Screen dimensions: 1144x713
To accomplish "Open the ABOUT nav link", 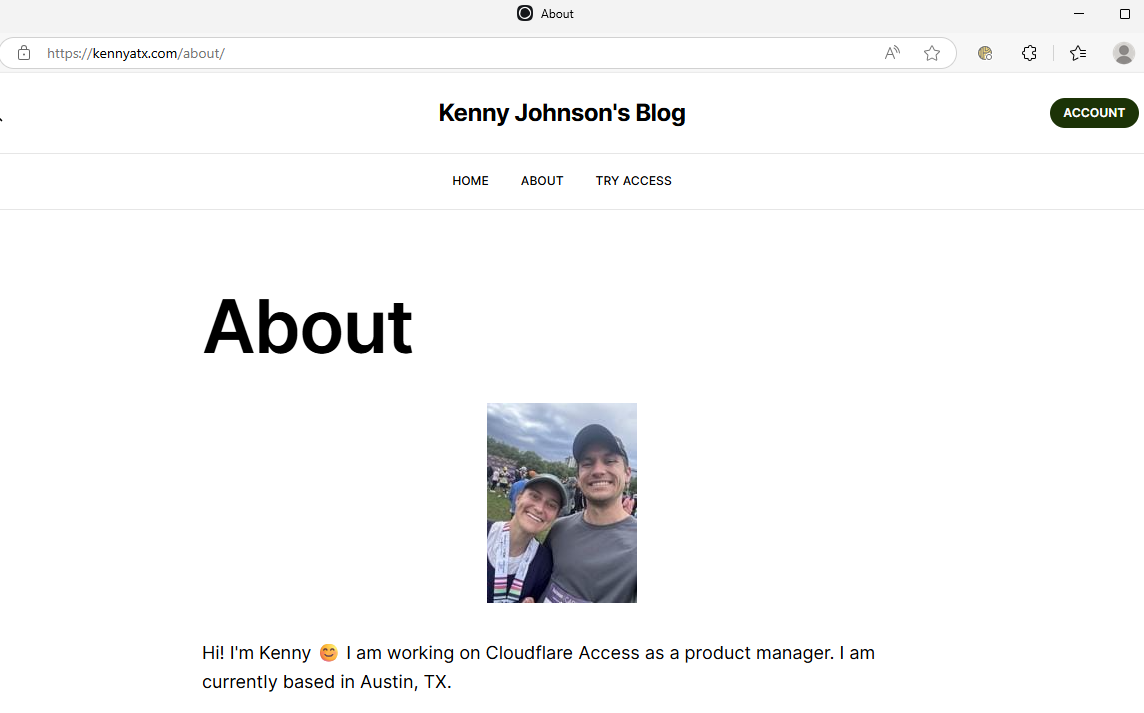I will click(x=542, y=181).
